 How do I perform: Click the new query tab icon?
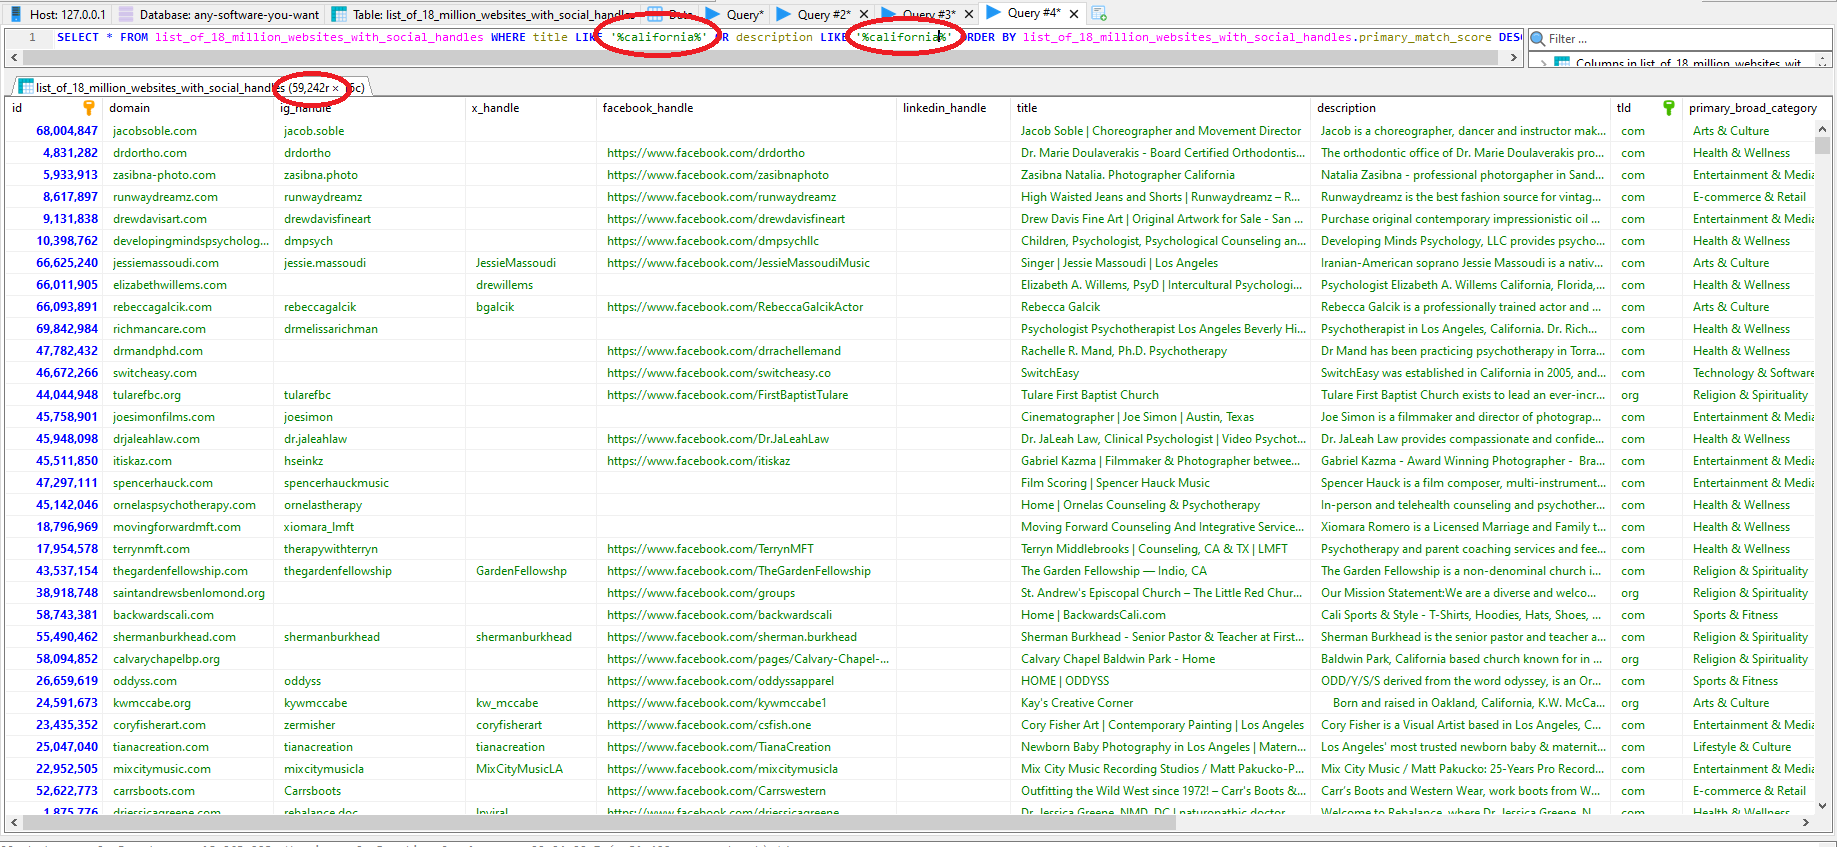(1099, 14)
